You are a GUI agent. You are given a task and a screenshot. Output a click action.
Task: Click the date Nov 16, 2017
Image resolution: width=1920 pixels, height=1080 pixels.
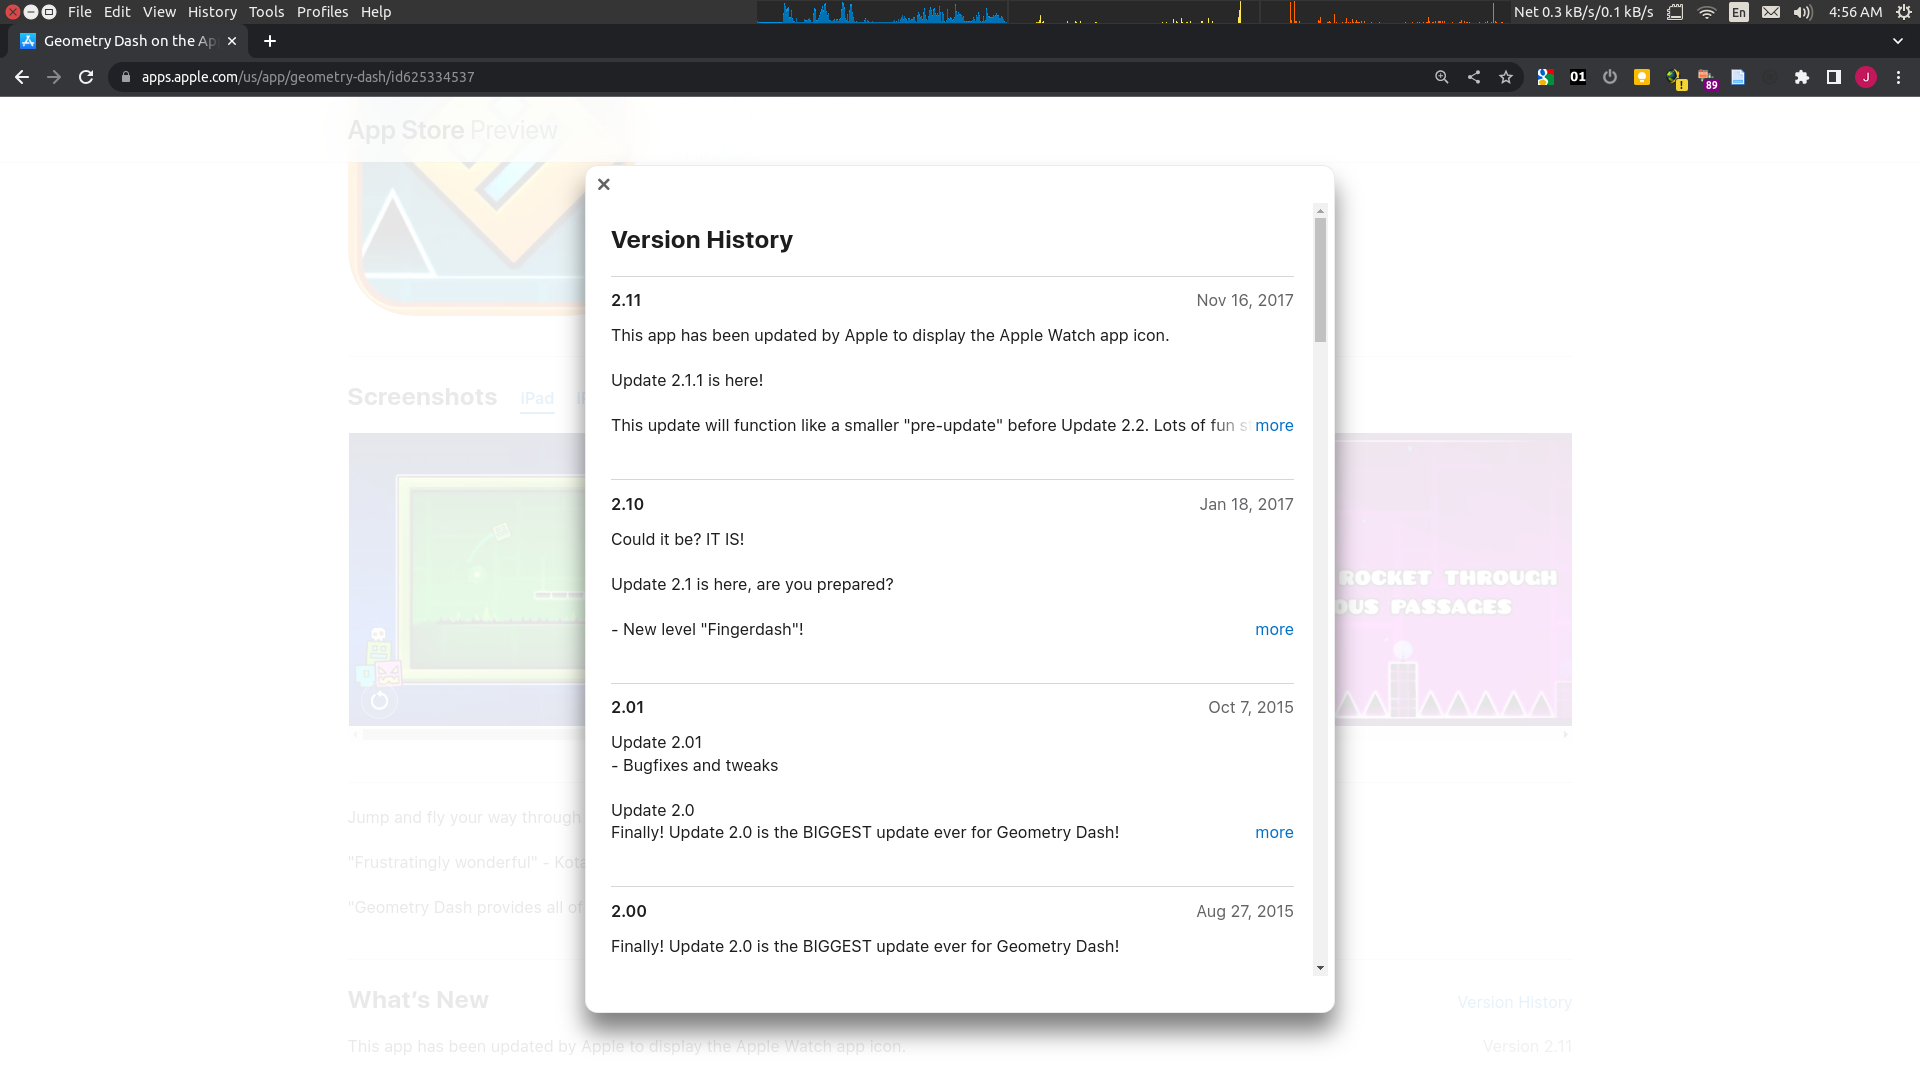[x=1244, y=300]
